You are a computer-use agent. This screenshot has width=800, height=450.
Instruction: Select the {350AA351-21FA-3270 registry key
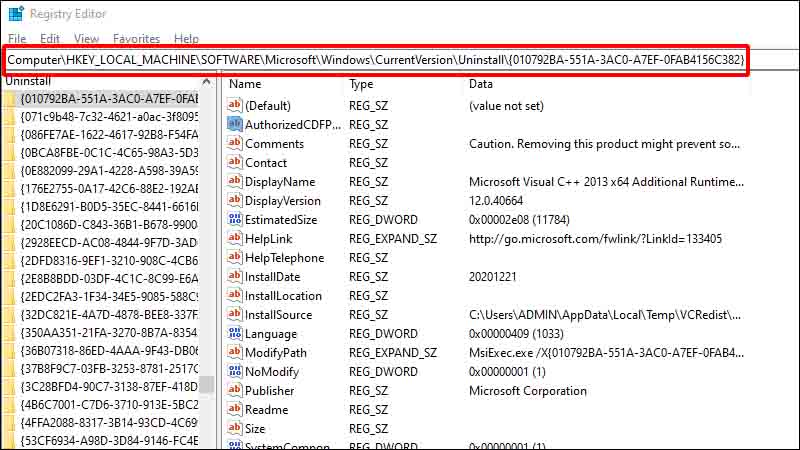coord(109,333)
